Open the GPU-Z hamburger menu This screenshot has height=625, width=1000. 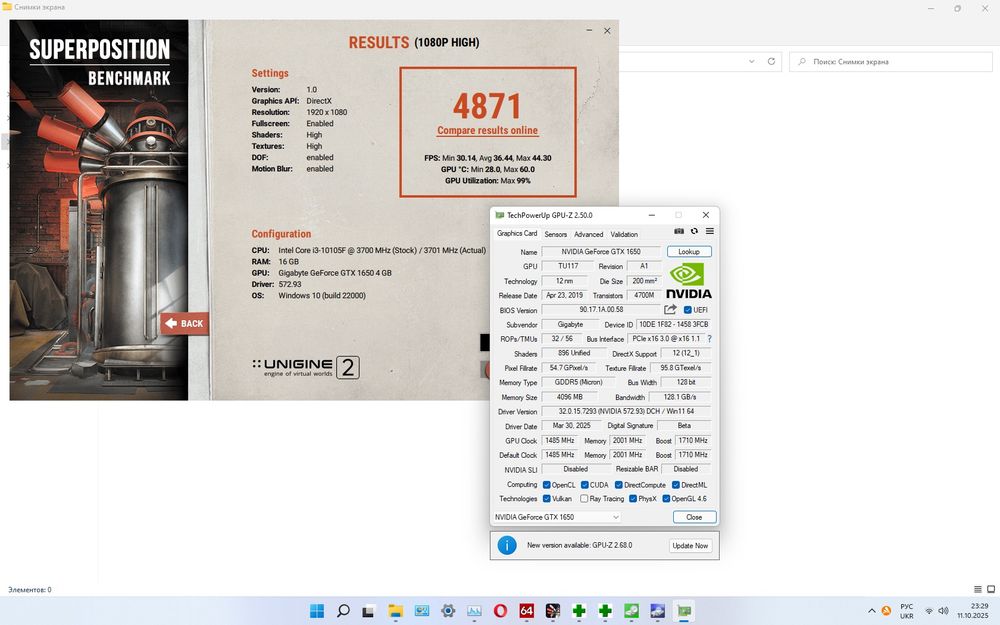[x=710, y=232]
